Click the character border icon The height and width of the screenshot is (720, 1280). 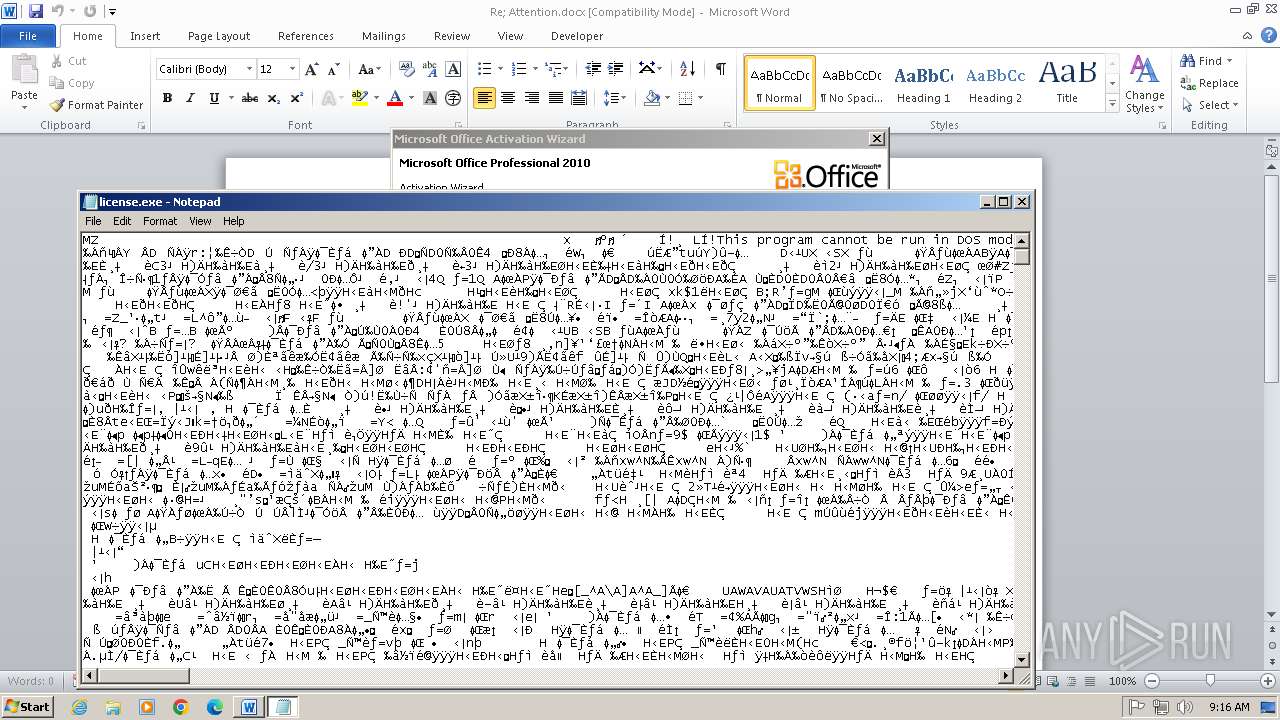(x=453, y=69)
